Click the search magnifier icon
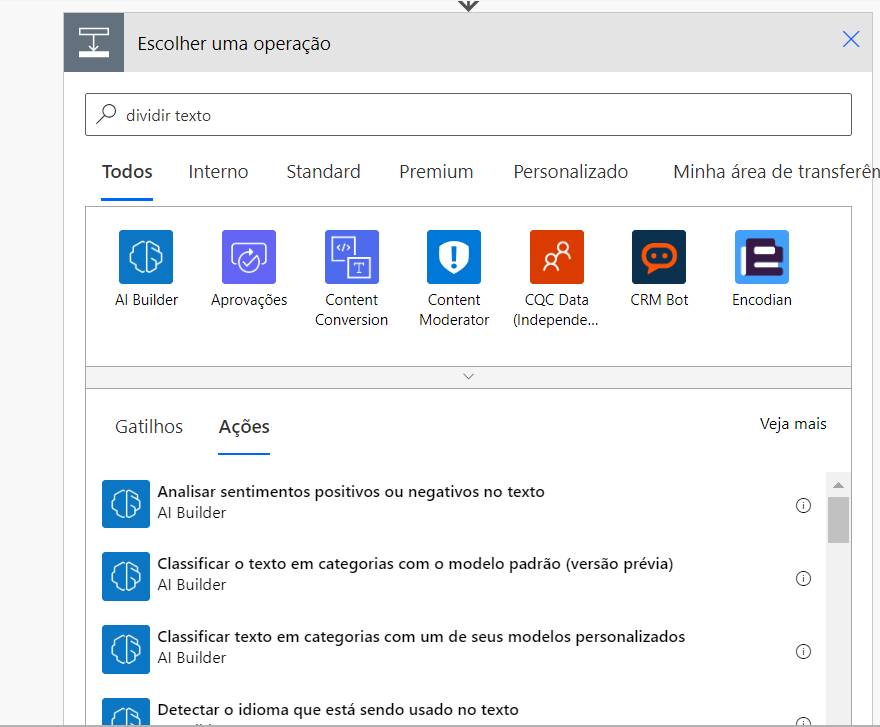Image resolution: width=880 pixels, height=727 pixels. [106, 114]
